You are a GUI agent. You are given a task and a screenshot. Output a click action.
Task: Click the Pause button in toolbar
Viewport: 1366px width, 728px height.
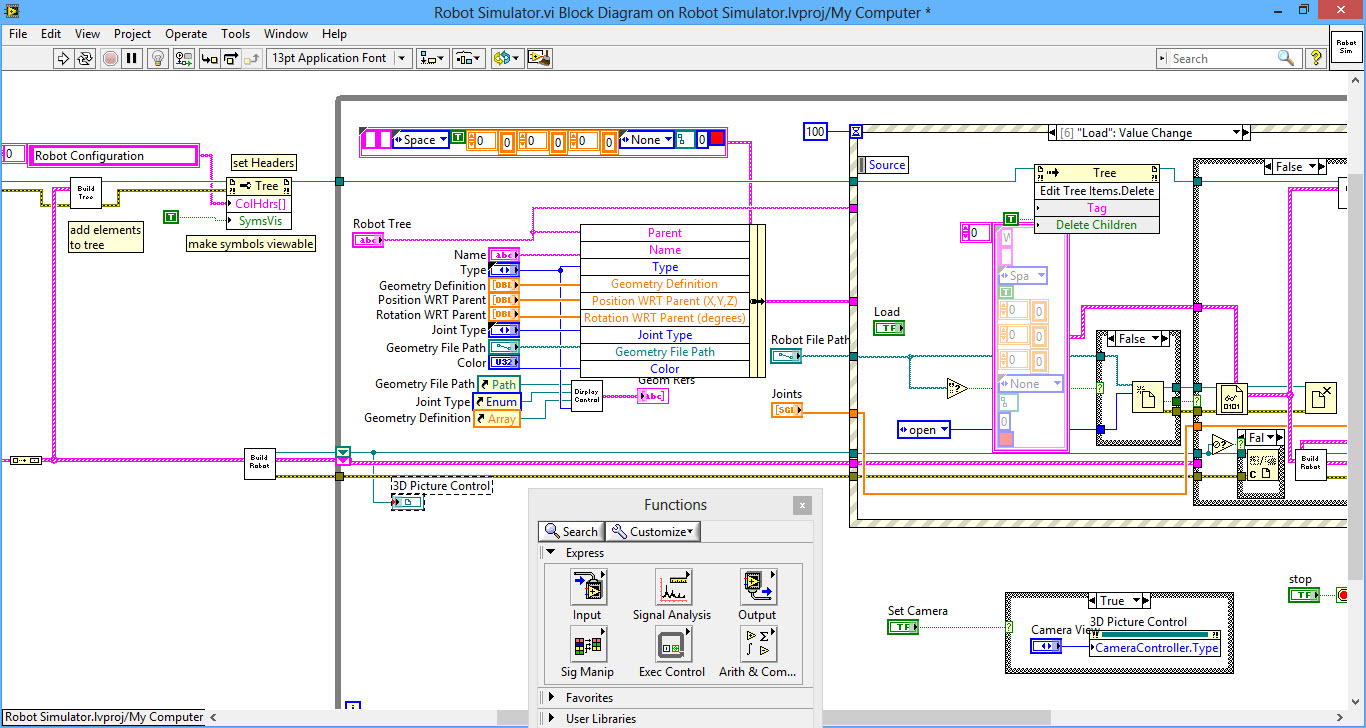click(132, 58)
